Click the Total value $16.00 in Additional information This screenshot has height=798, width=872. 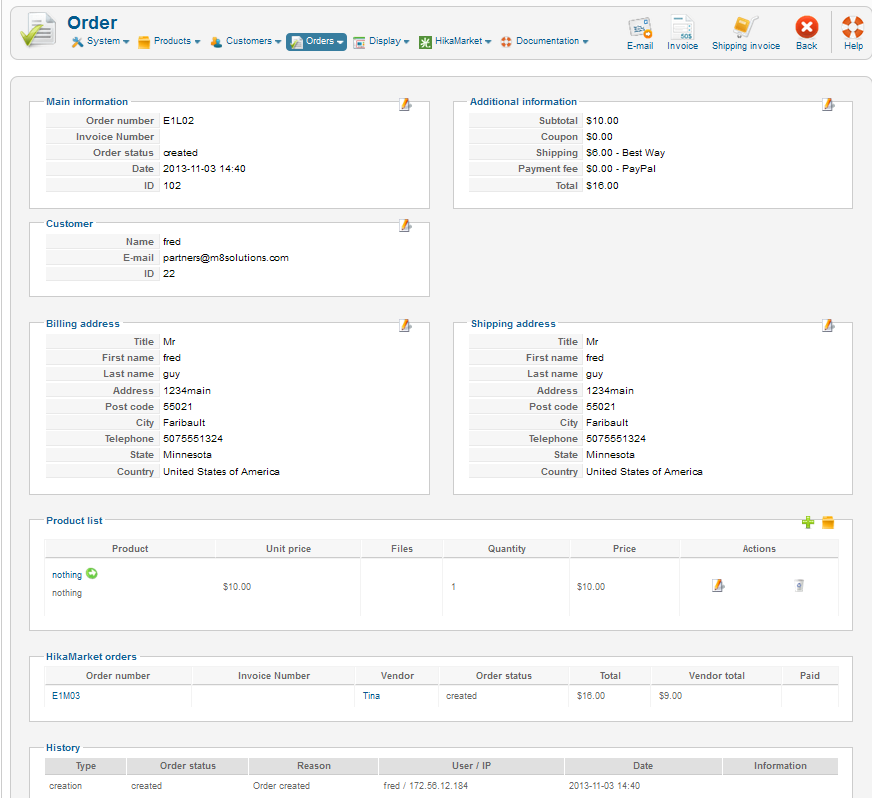[x=602, y=186]
